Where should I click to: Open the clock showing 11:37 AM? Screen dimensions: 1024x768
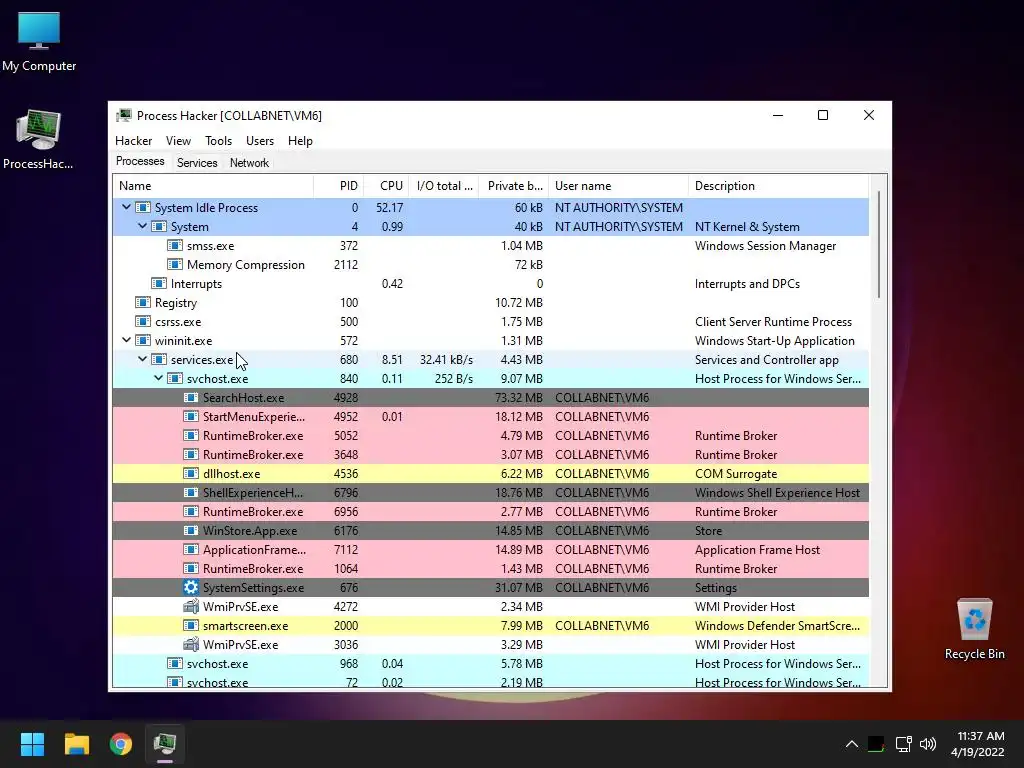pyautogui.click(x=978, y=744)
